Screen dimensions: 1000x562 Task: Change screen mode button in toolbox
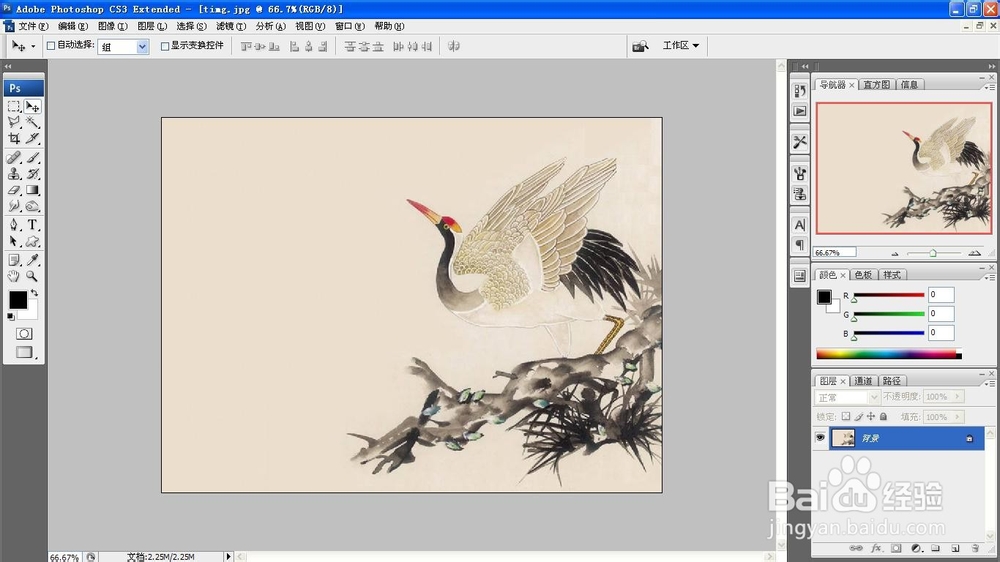(24, 352)
